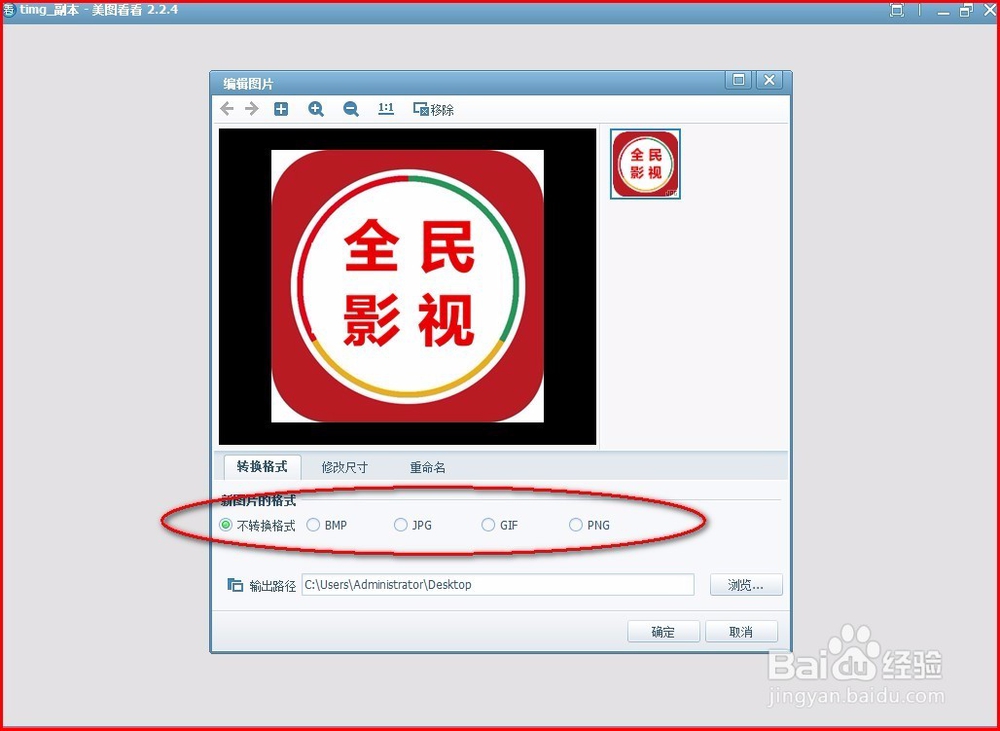Image resolution: width=1000 pixels, height=731 pixels.
Task: Choose JPG as new image format
Action: point(413,525)
